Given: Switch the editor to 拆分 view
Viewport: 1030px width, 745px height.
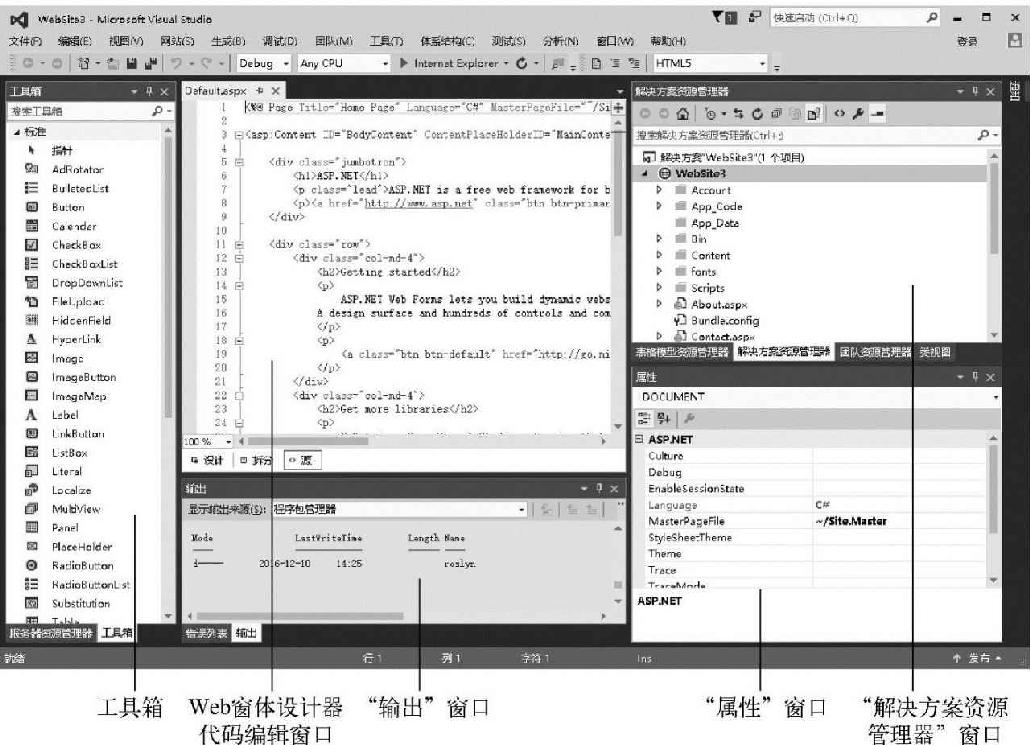Looking at the screenshot, I should coord(256,461).
